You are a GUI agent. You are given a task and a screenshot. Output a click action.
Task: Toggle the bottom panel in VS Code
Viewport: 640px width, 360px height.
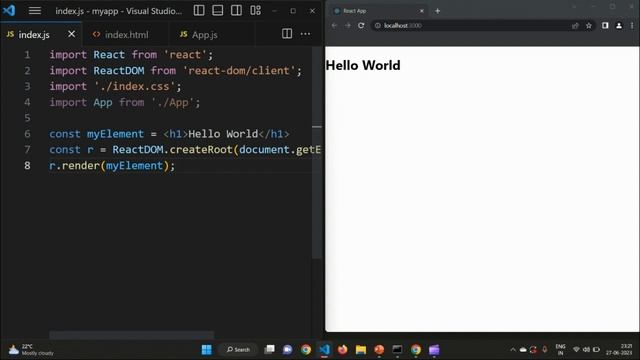click(x=218, y=11)
